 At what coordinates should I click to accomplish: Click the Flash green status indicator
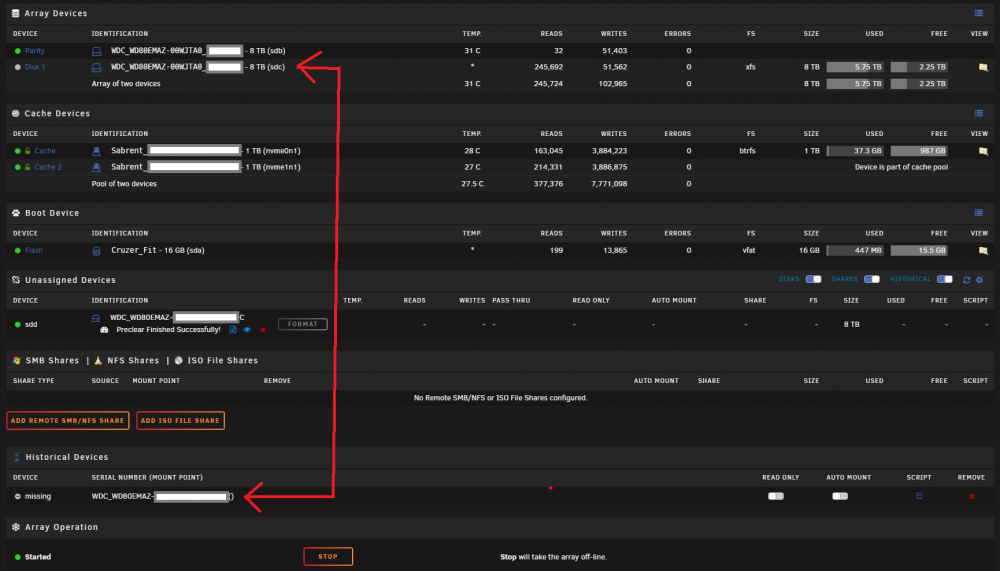tap(18, 251)
